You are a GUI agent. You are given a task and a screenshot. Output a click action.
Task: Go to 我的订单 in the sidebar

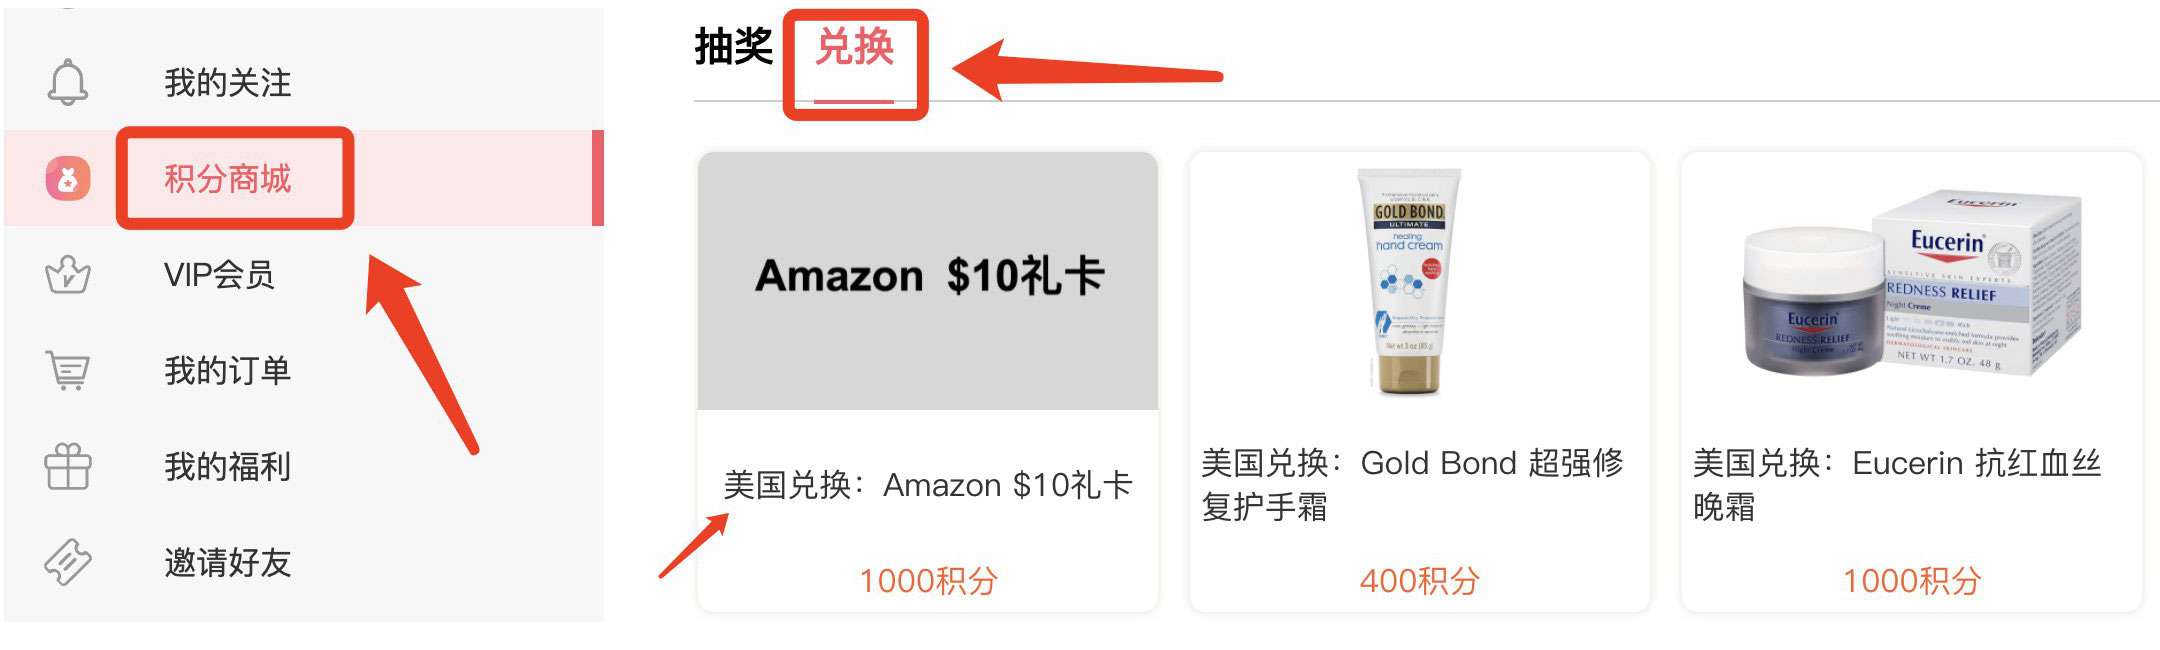[x=304, y=370]
